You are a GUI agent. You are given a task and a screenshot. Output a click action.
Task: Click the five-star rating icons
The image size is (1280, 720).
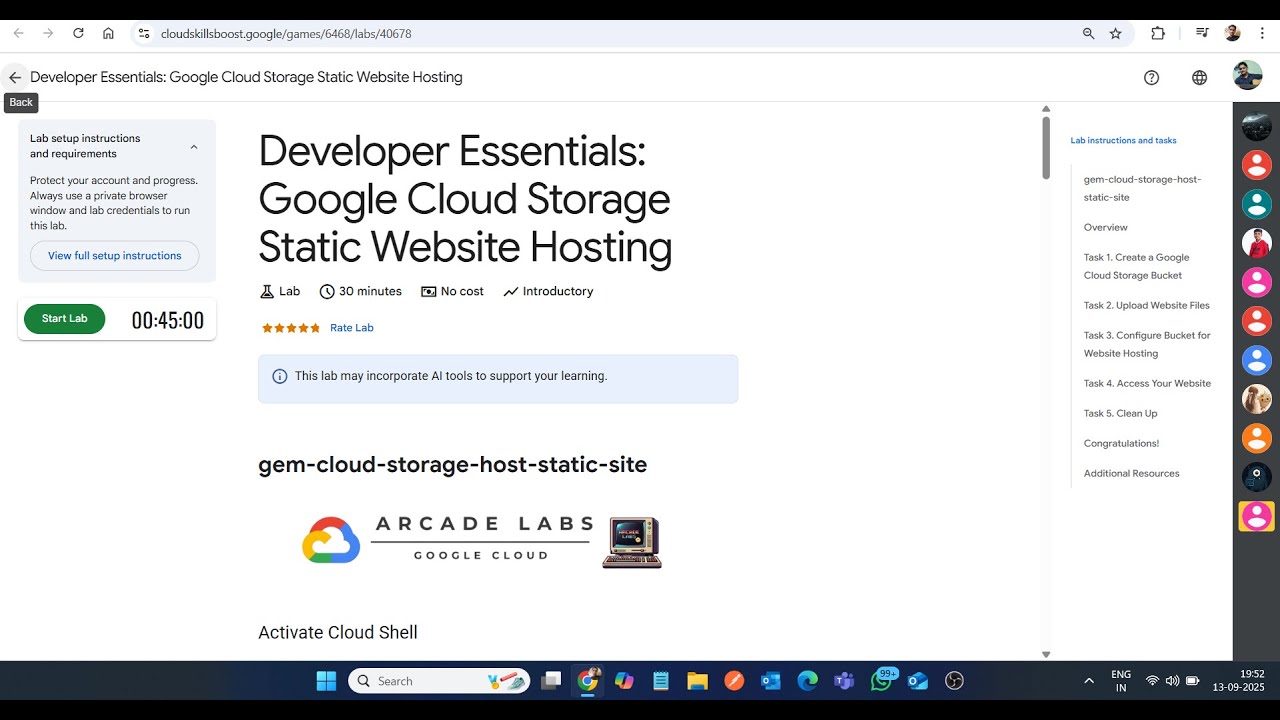(291, 328)
